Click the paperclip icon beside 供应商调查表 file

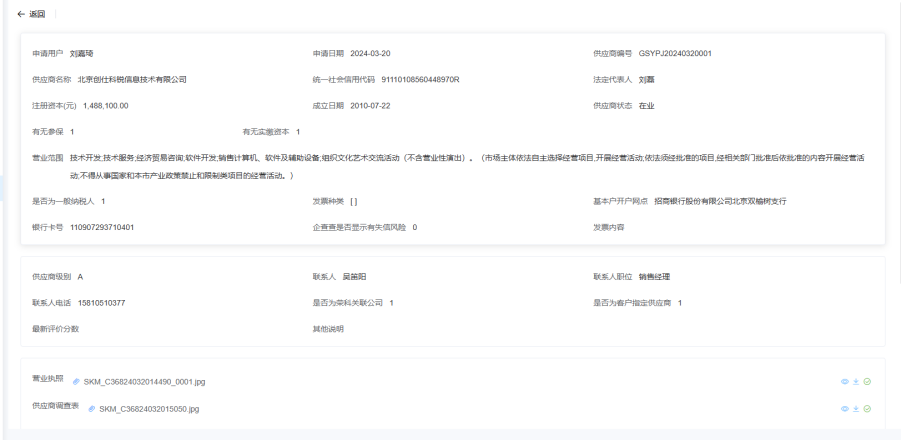[92, 409]
